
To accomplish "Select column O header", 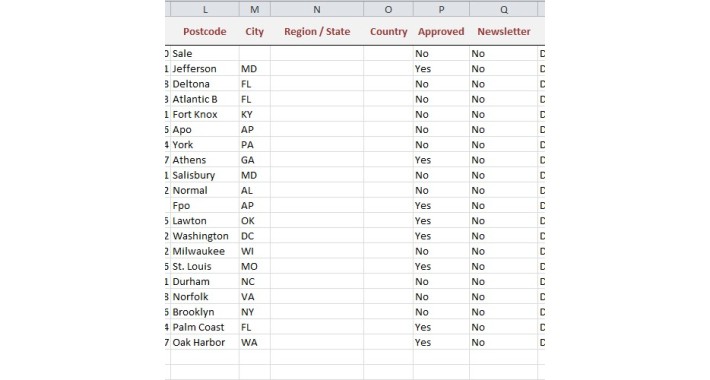I will click(388, 10).
